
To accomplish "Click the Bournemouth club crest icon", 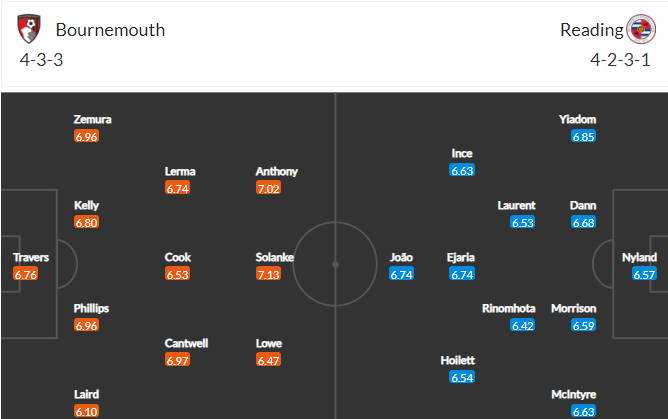I will click(x=30, y=29).
